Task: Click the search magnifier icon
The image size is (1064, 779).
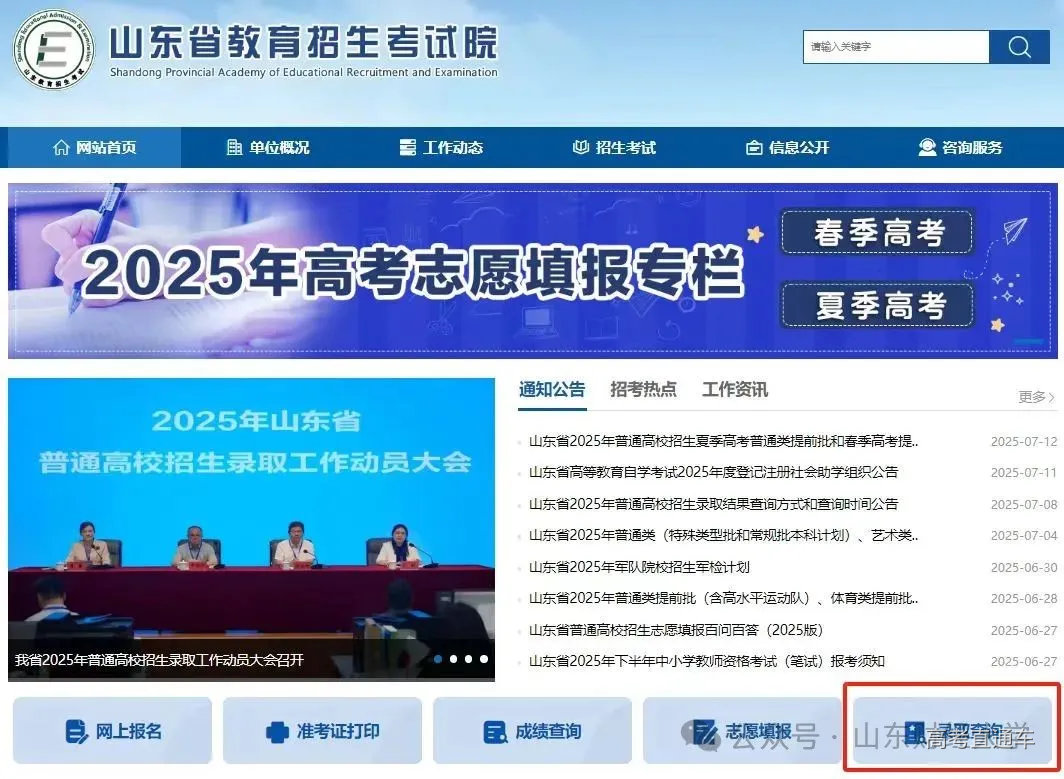Action: 1019,46
